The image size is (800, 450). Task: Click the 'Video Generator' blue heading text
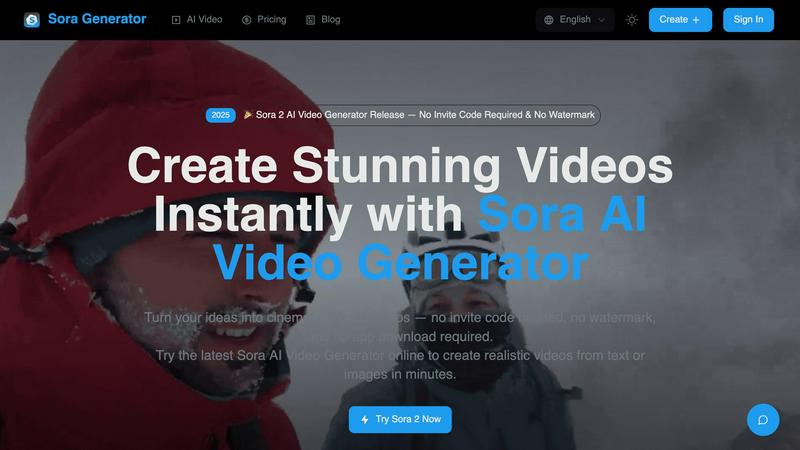click(x=401, y=262)
